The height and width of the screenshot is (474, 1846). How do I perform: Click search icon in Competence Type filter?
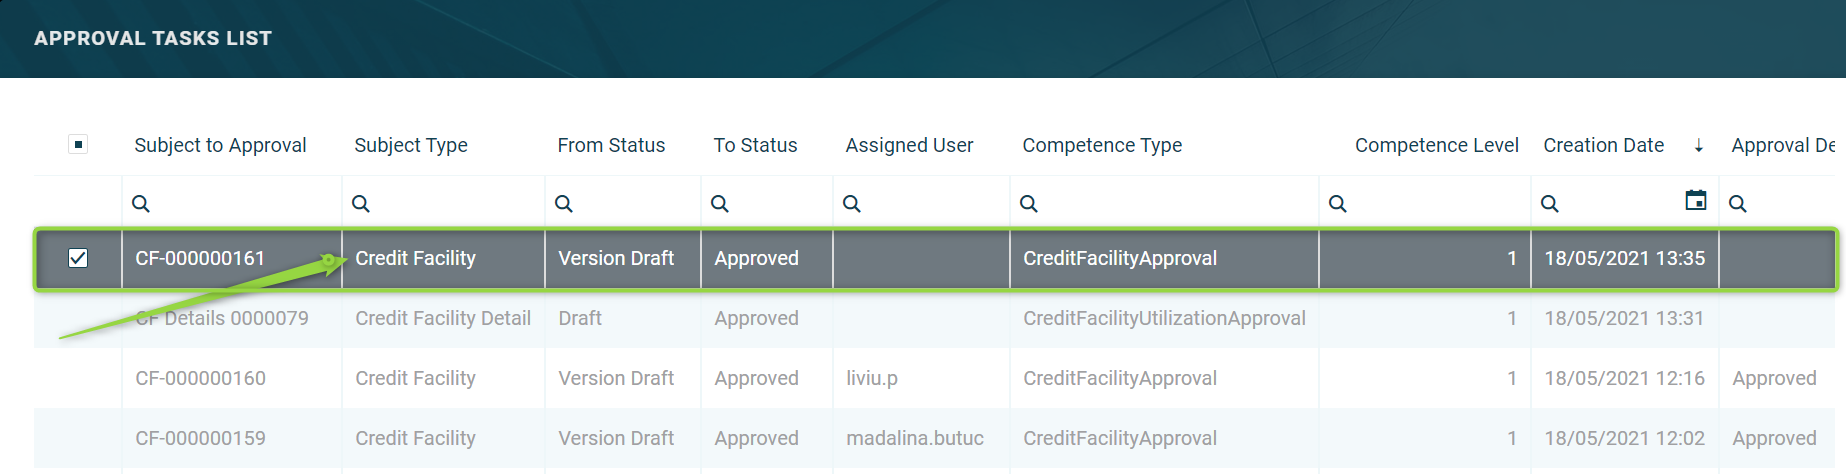[x=1029, y=204]
